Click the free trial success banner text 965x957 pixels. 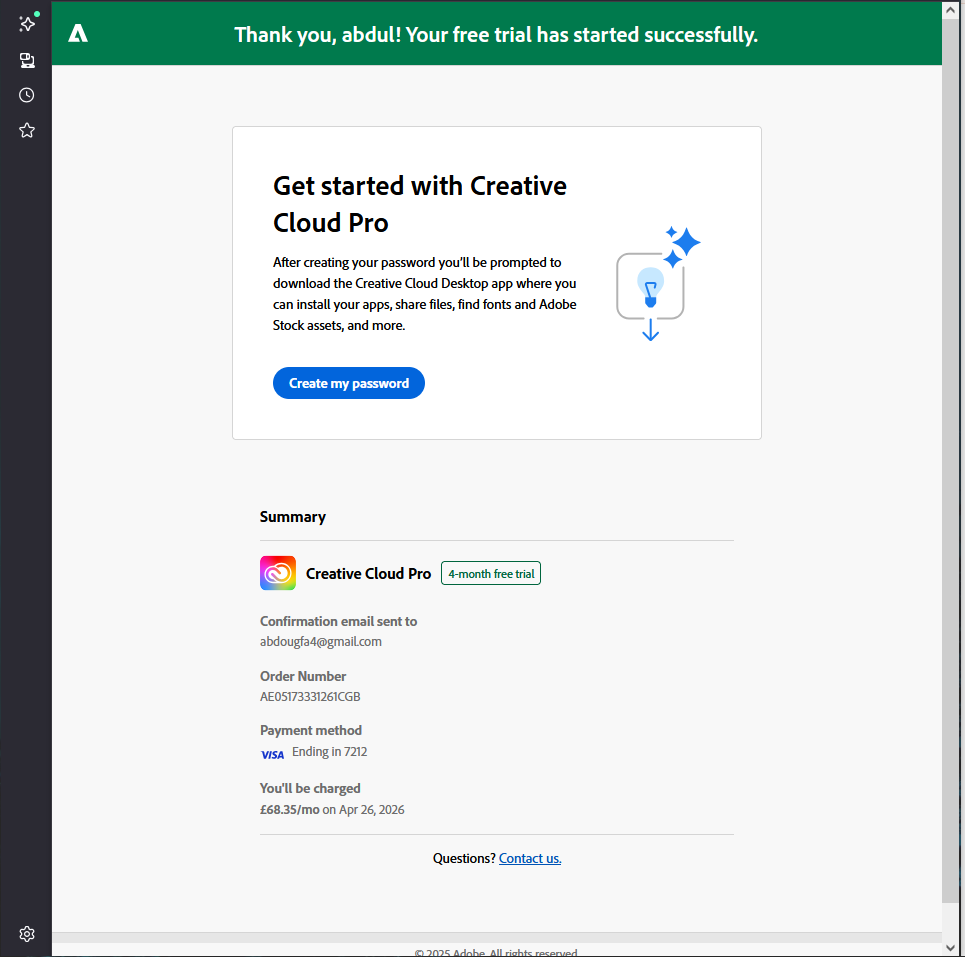[496, 35]
